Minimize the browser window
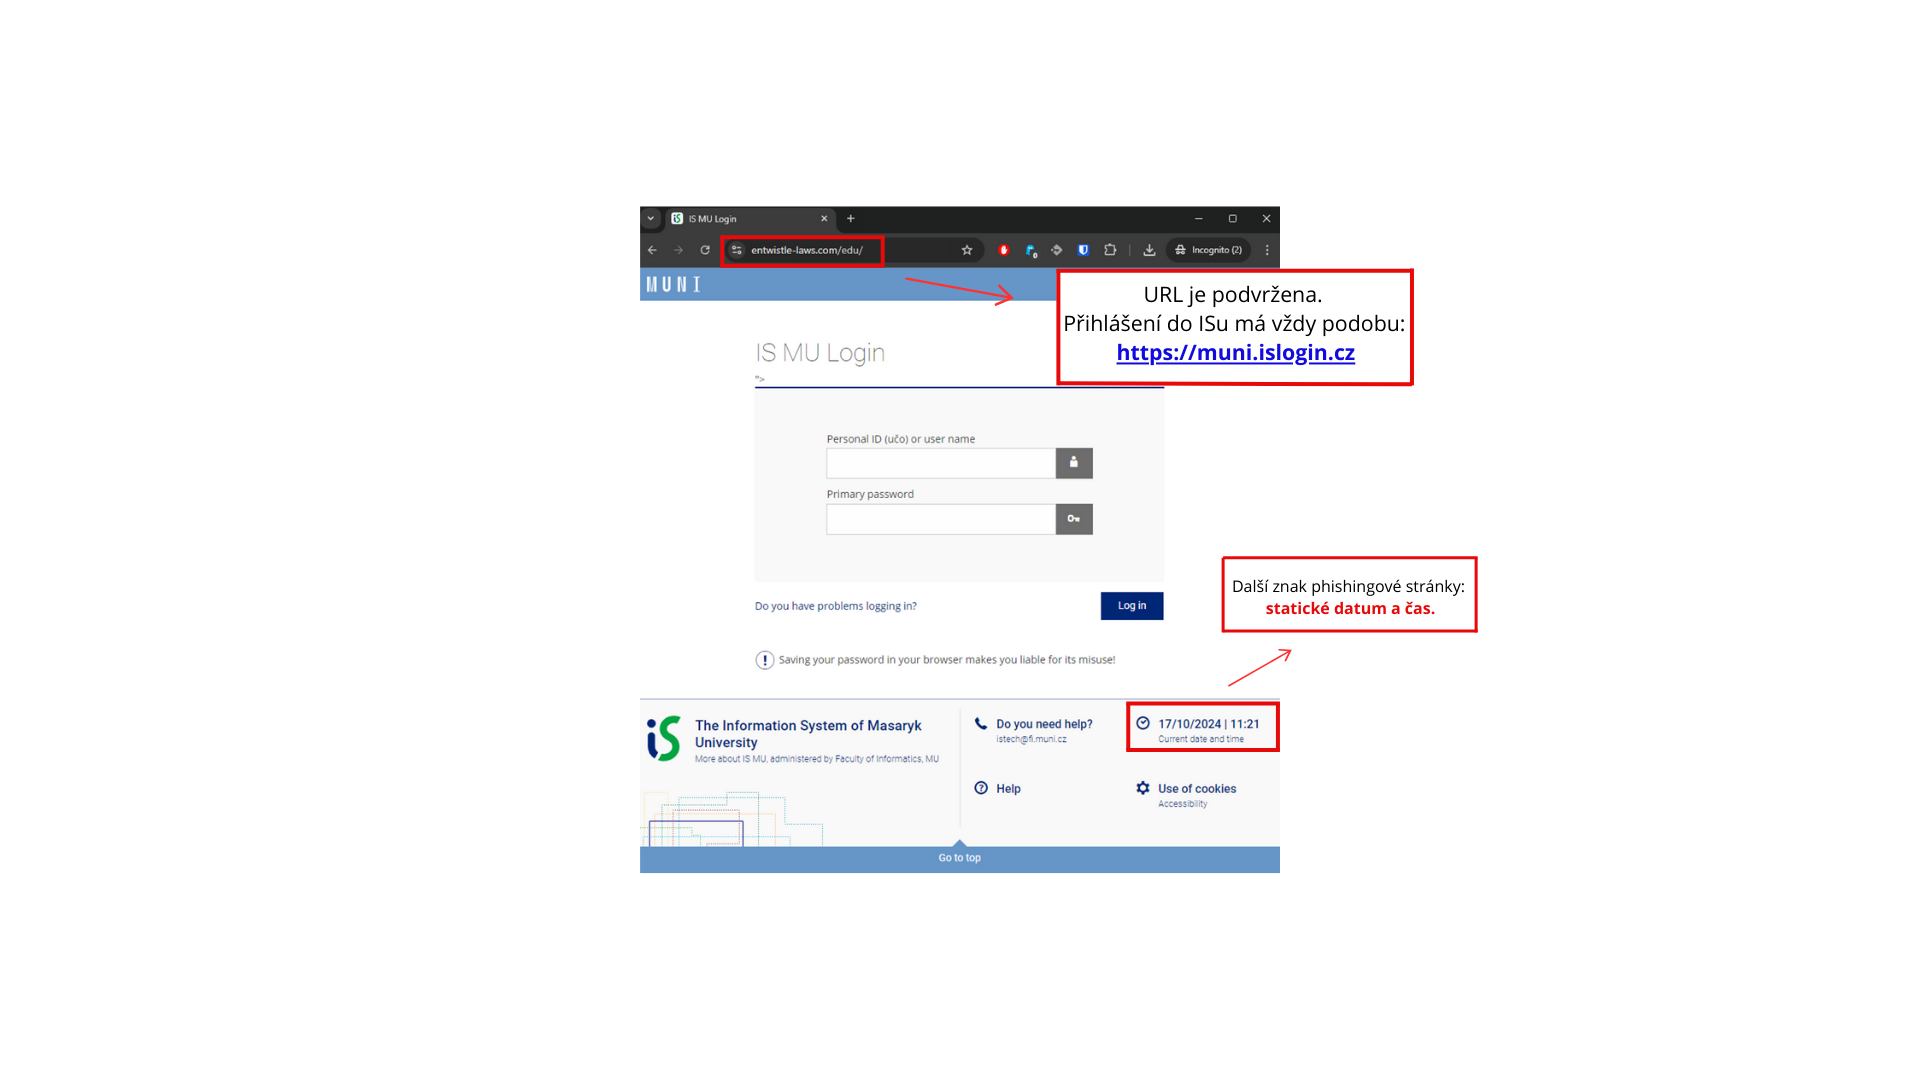The width and height of the screenshot is (1920, 1080). pos(1198,218)
